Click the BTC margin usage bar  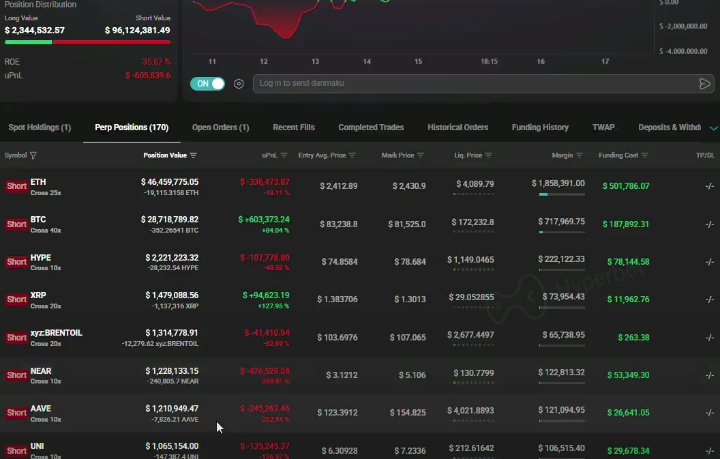click(562, 232)
